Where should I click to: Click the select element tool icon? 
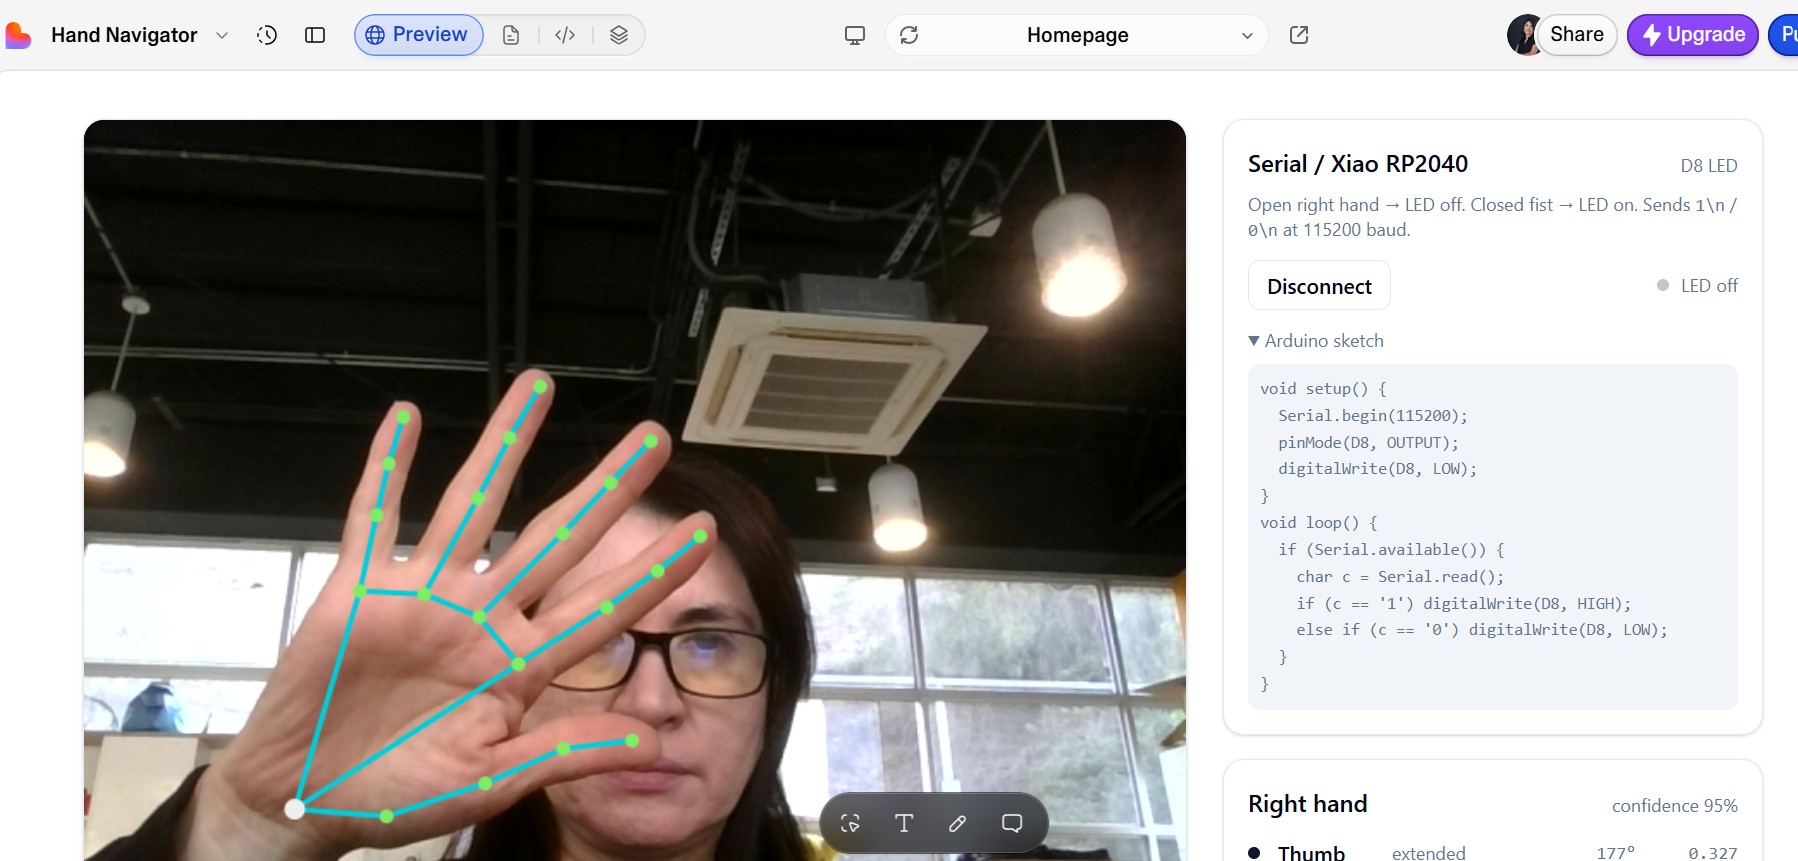[850, 823]
